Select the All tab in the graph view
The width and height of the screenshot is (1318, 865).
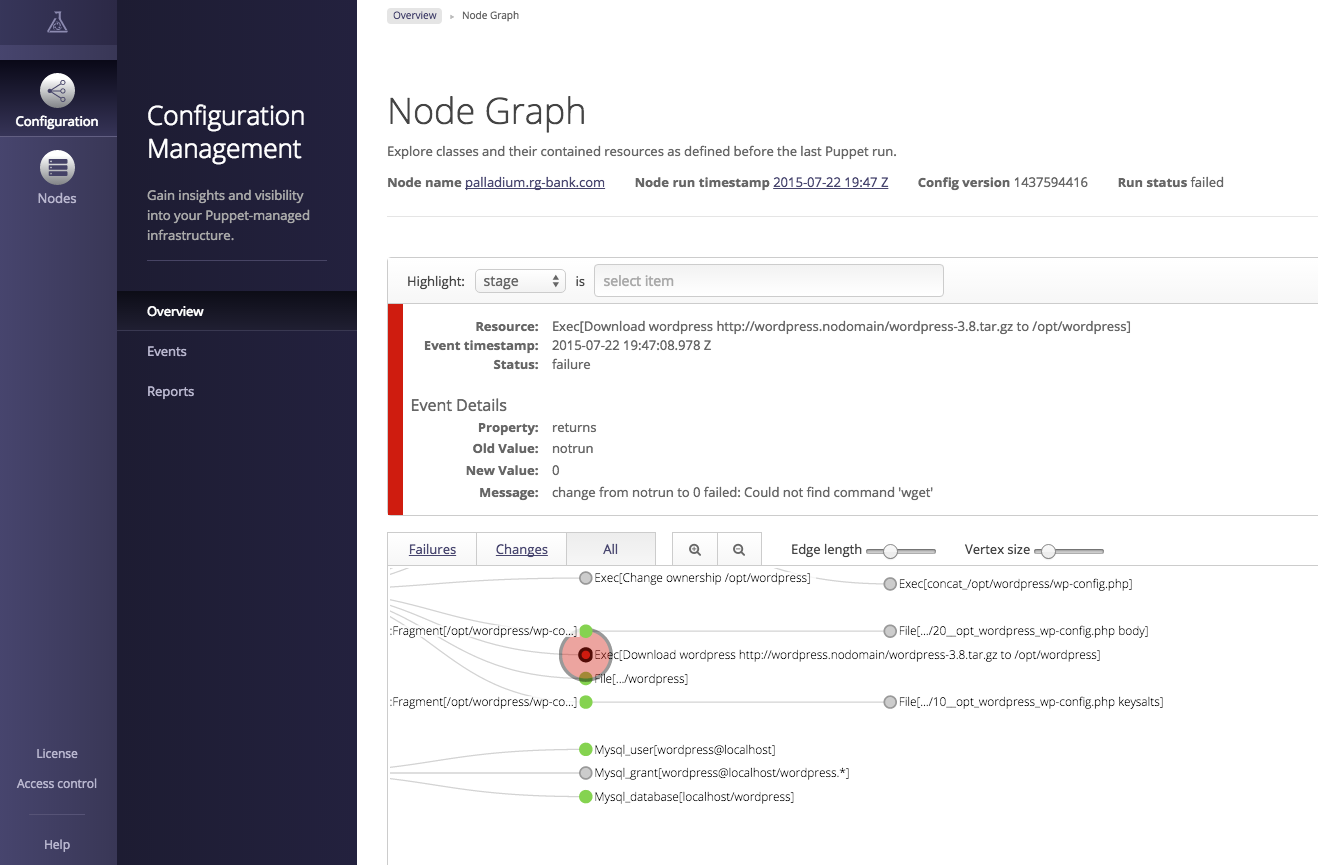pos(610,549)
